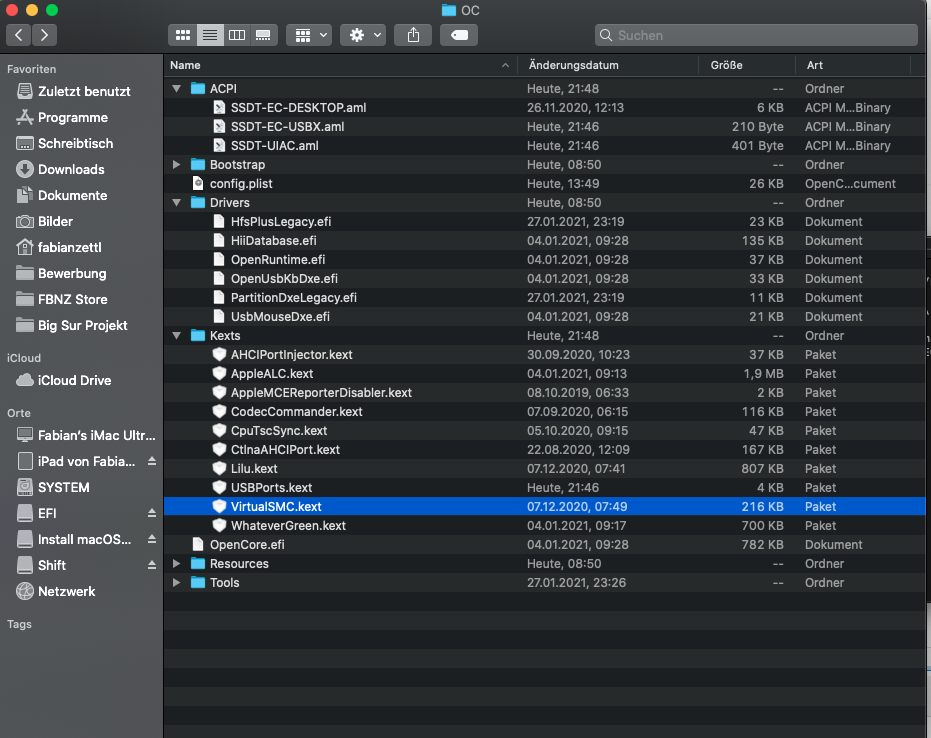Select CpuTscSync.kext
This screenshot has height=738, width=931.
(x=544, y=430)
